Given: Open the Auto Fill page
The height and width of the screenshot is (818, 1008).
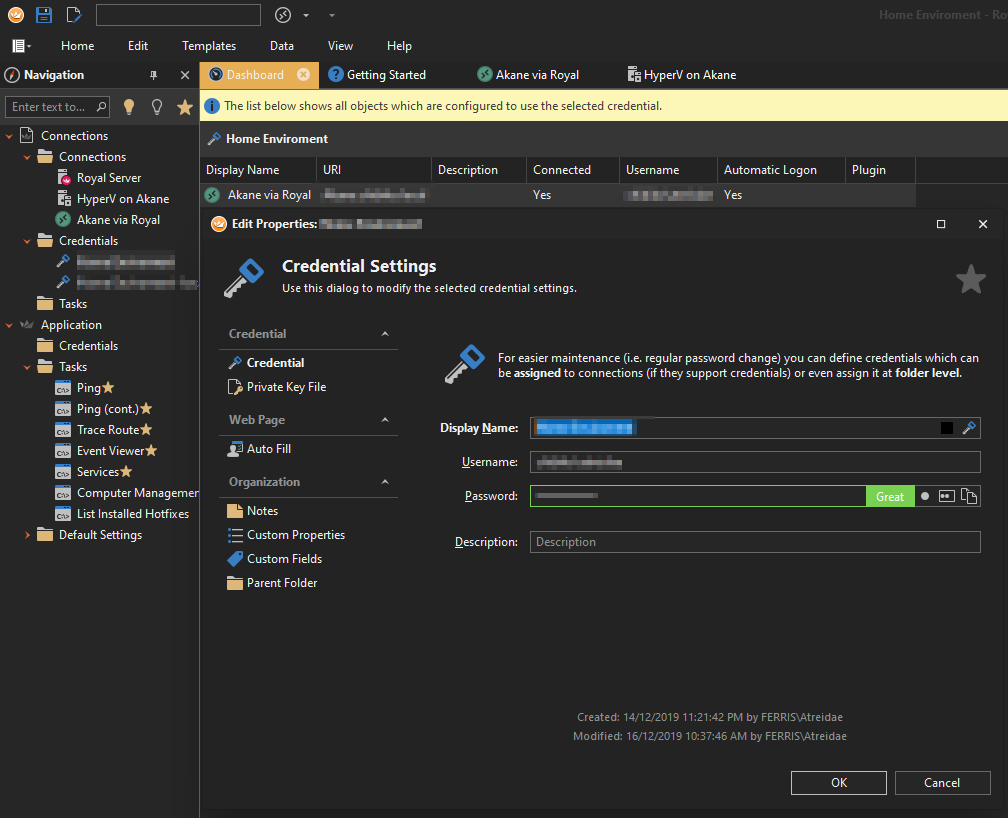Looking at the screenshot, I should [269, 449].
